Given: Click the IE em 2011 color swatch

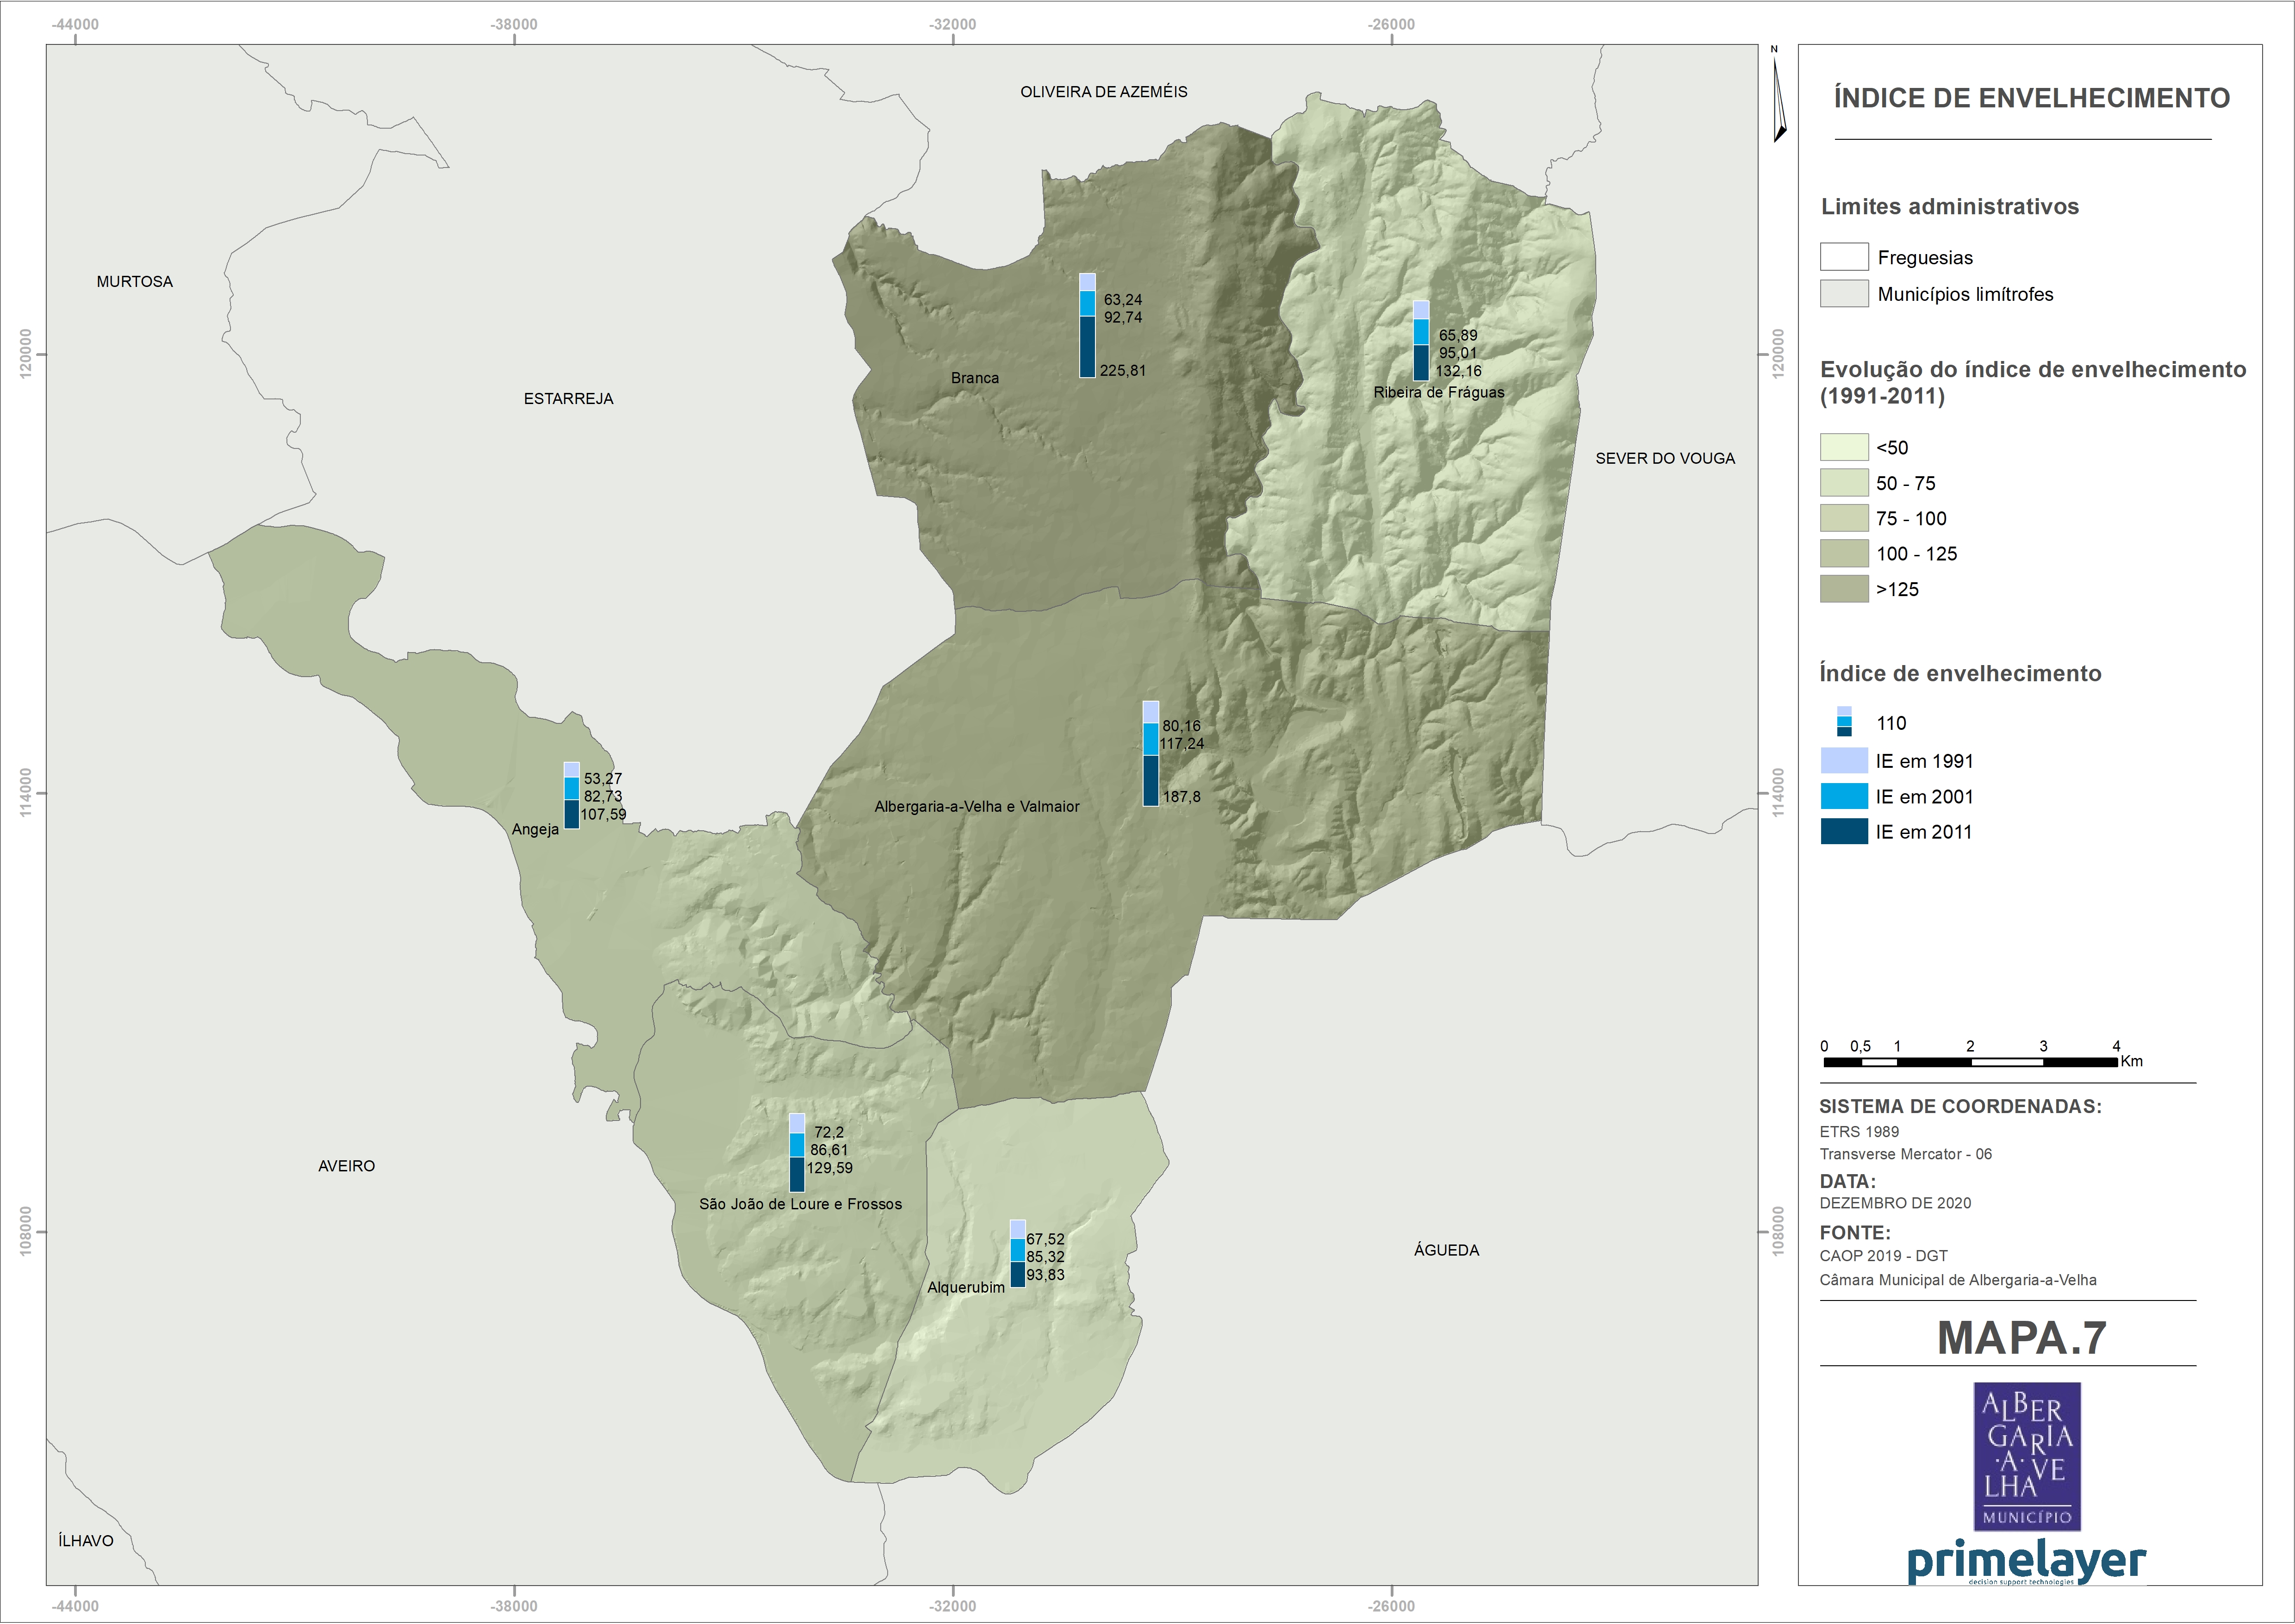Looking at the screenshot, I should pos(1844,831).
